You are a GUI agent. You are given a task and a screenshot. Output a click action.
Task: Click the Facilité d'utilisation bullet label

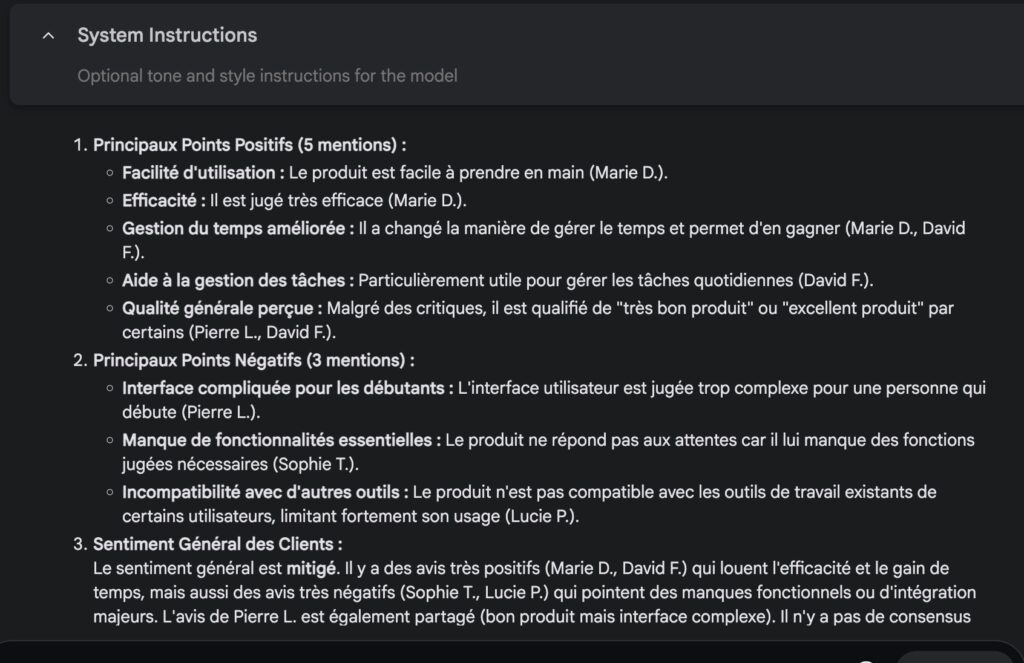click(203, 172)
